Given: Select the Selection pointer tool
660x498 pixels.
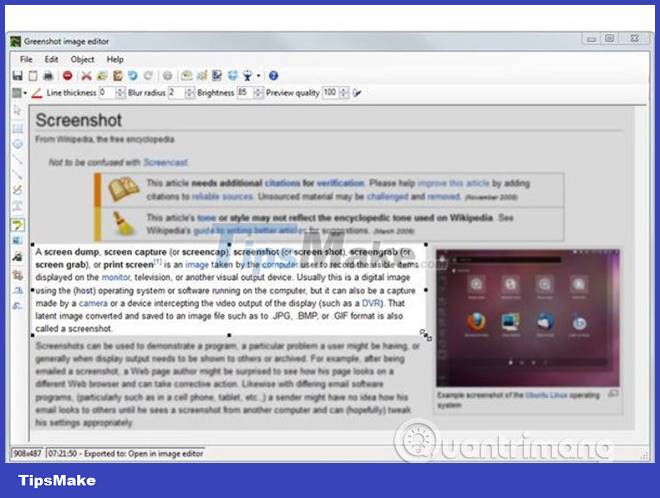Looking at the screenshot, I should (17, 111).
